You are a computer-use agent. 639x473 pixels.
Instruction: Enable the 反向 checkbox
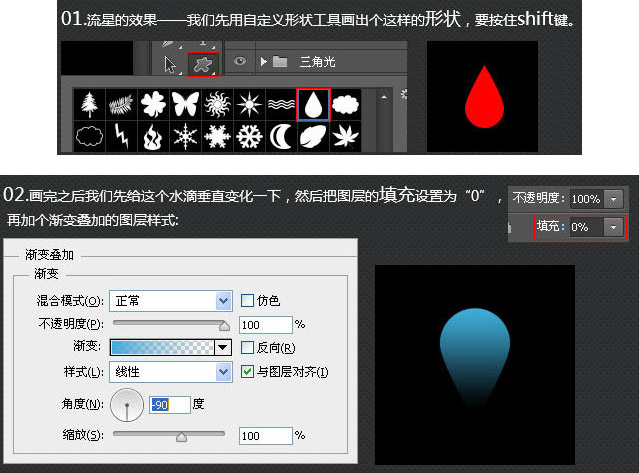pyautogui.click(x=248, y=348)
